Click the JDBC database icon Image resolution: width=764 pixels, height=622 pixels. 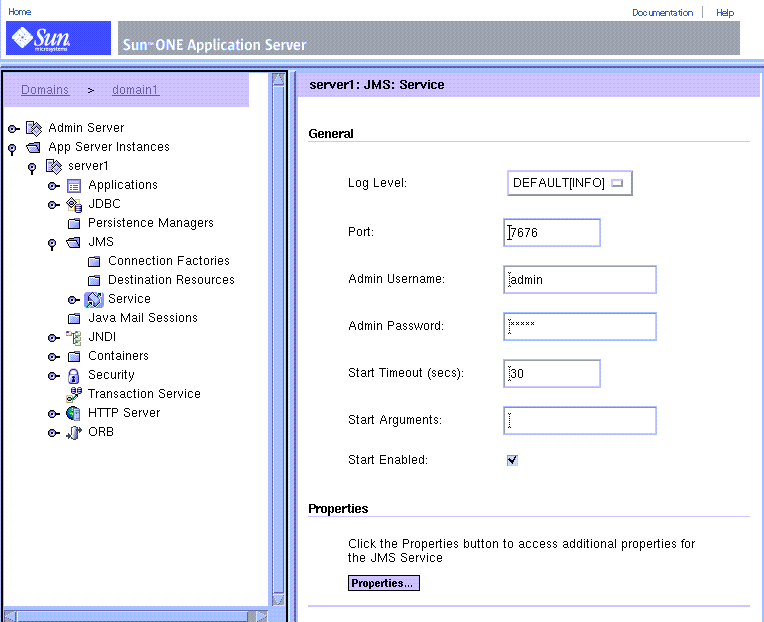point(74,205)
